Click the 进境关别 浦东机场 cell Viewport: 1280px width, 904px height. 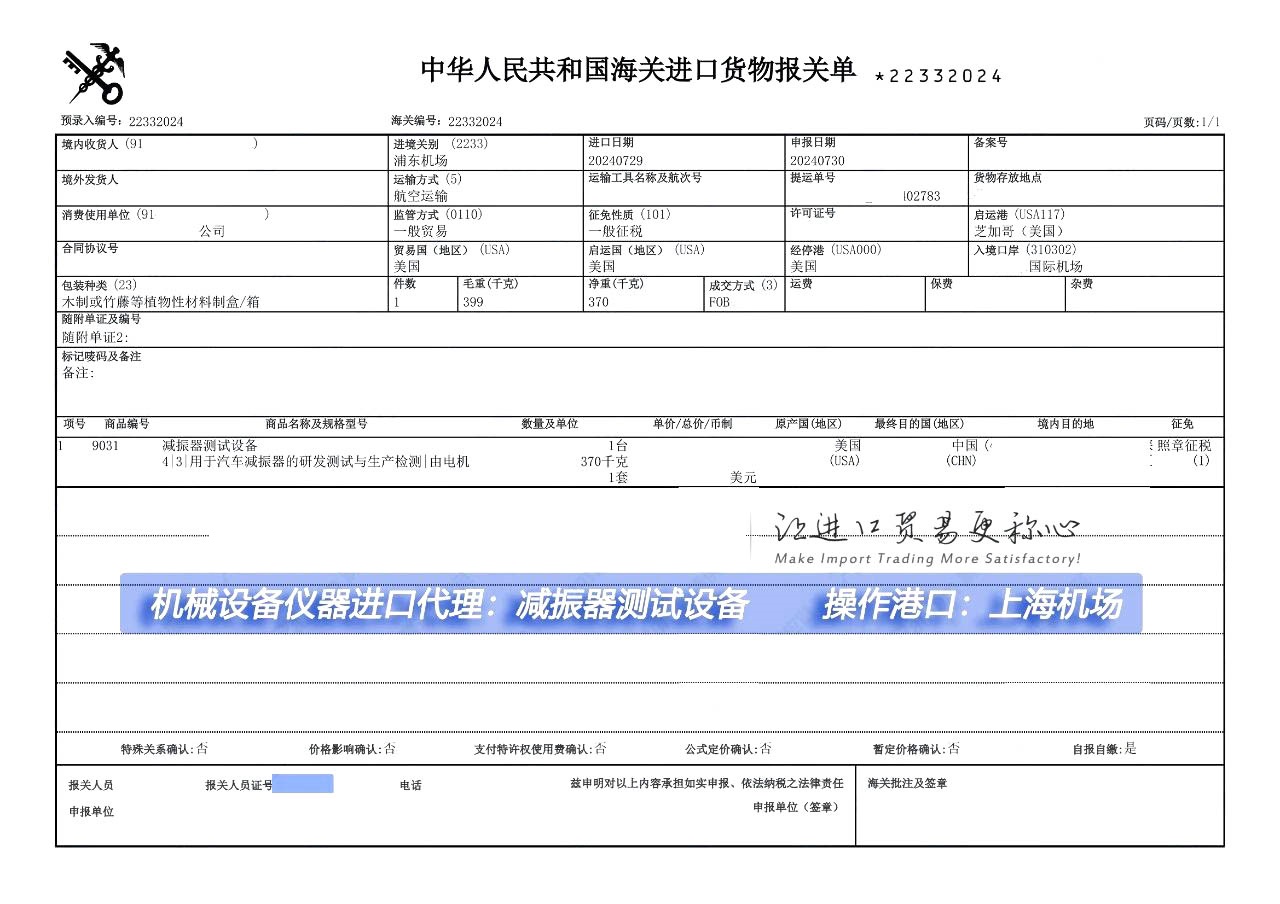[x=421, y=161]
